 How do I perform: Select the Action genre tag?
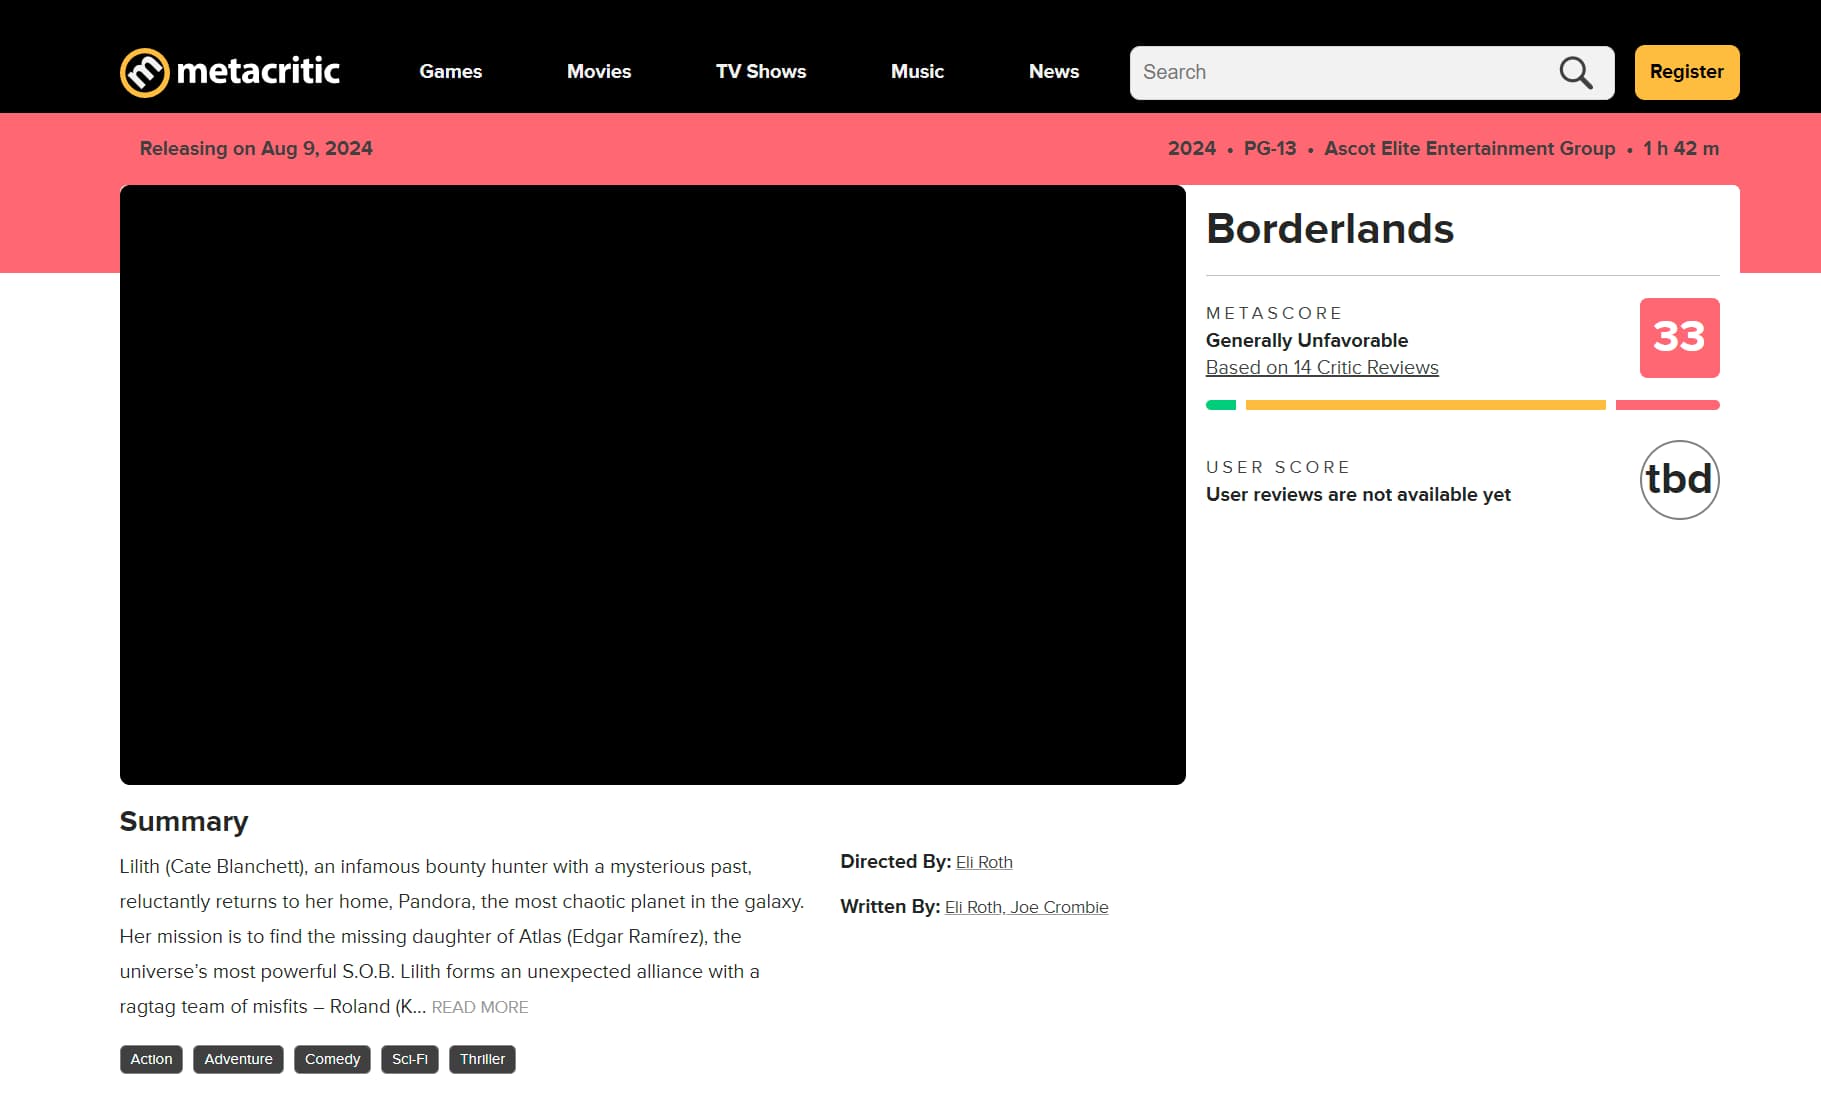pos(151,1059)
